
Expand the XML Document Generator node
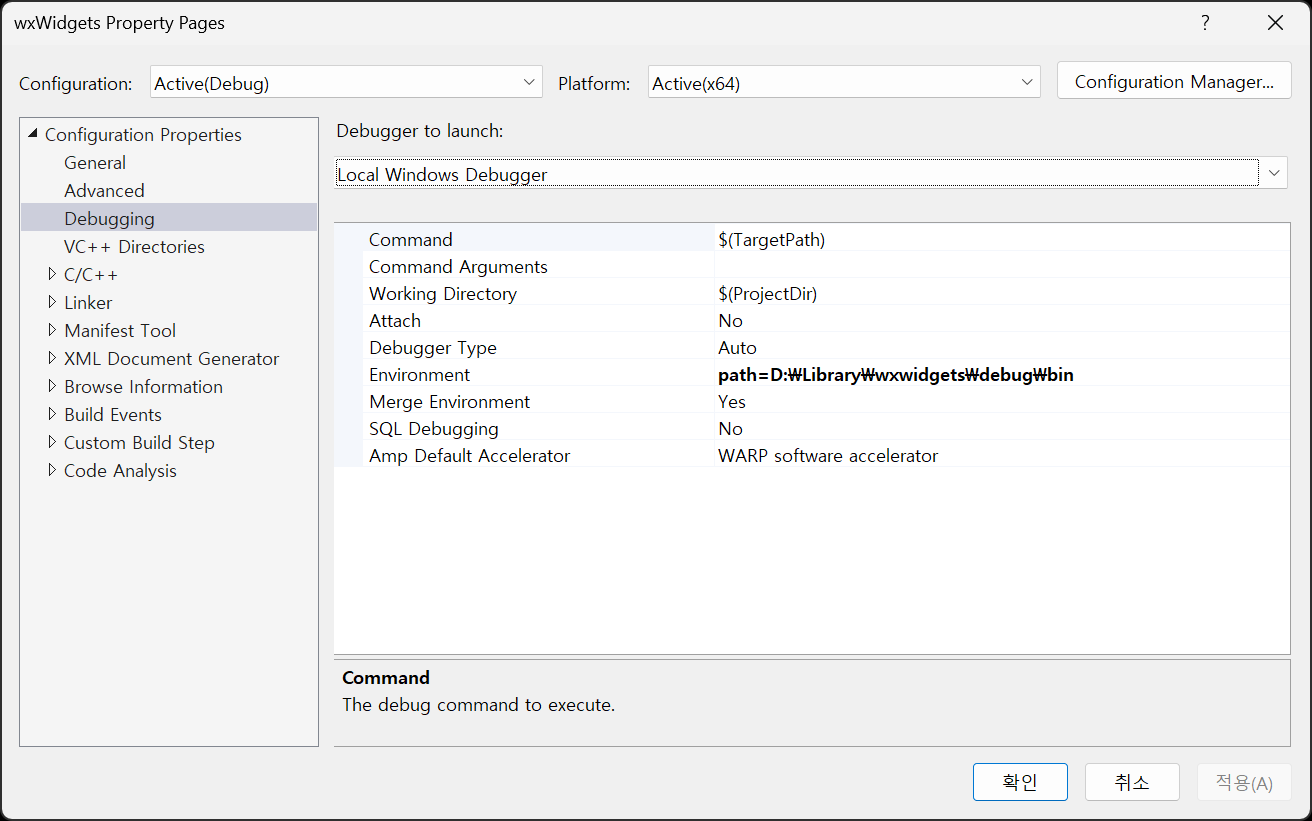52,358
